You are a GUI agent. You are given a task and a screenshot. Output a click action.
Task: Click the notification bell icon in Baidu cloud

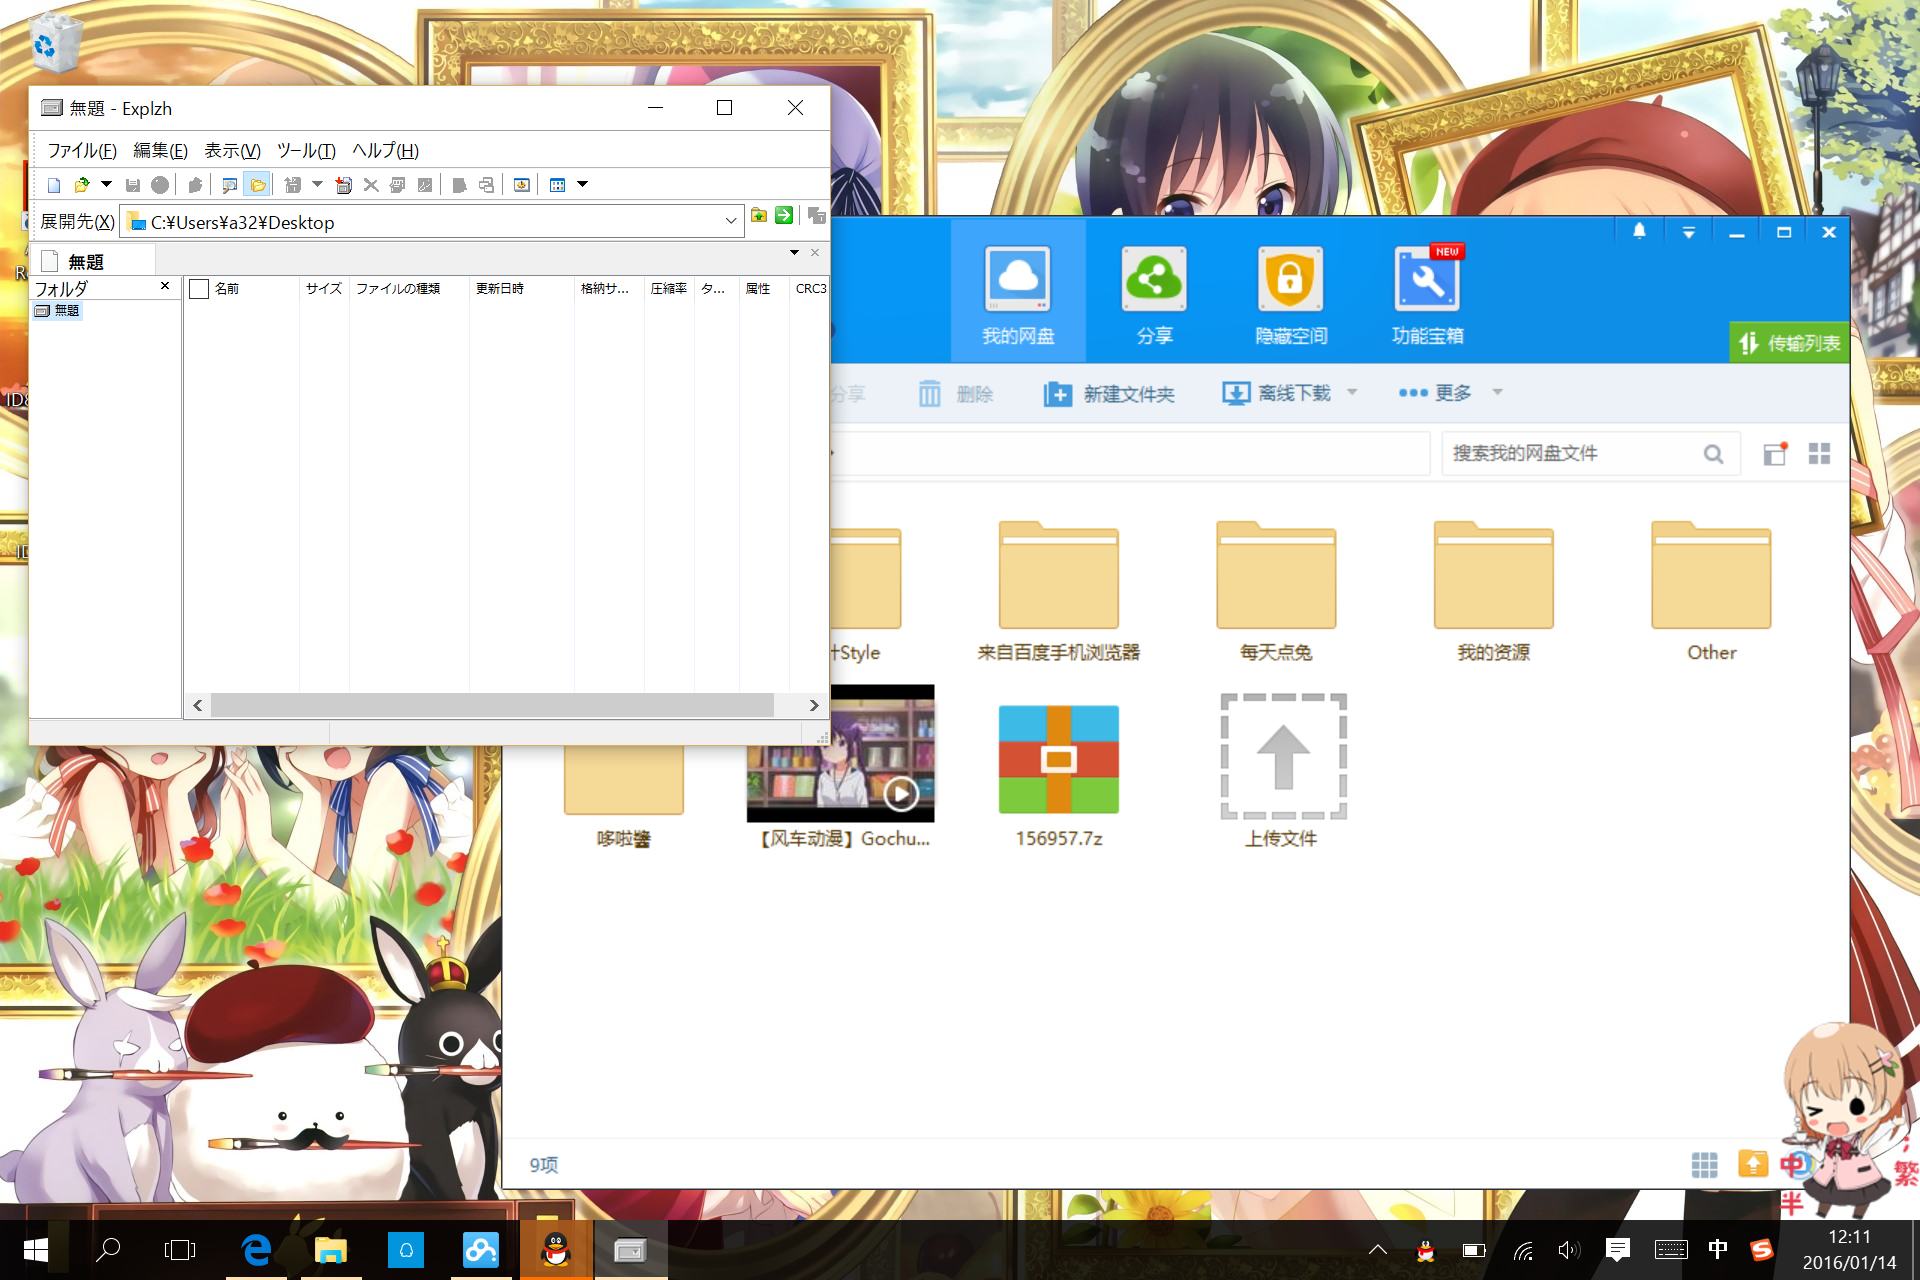[1639, 232]
